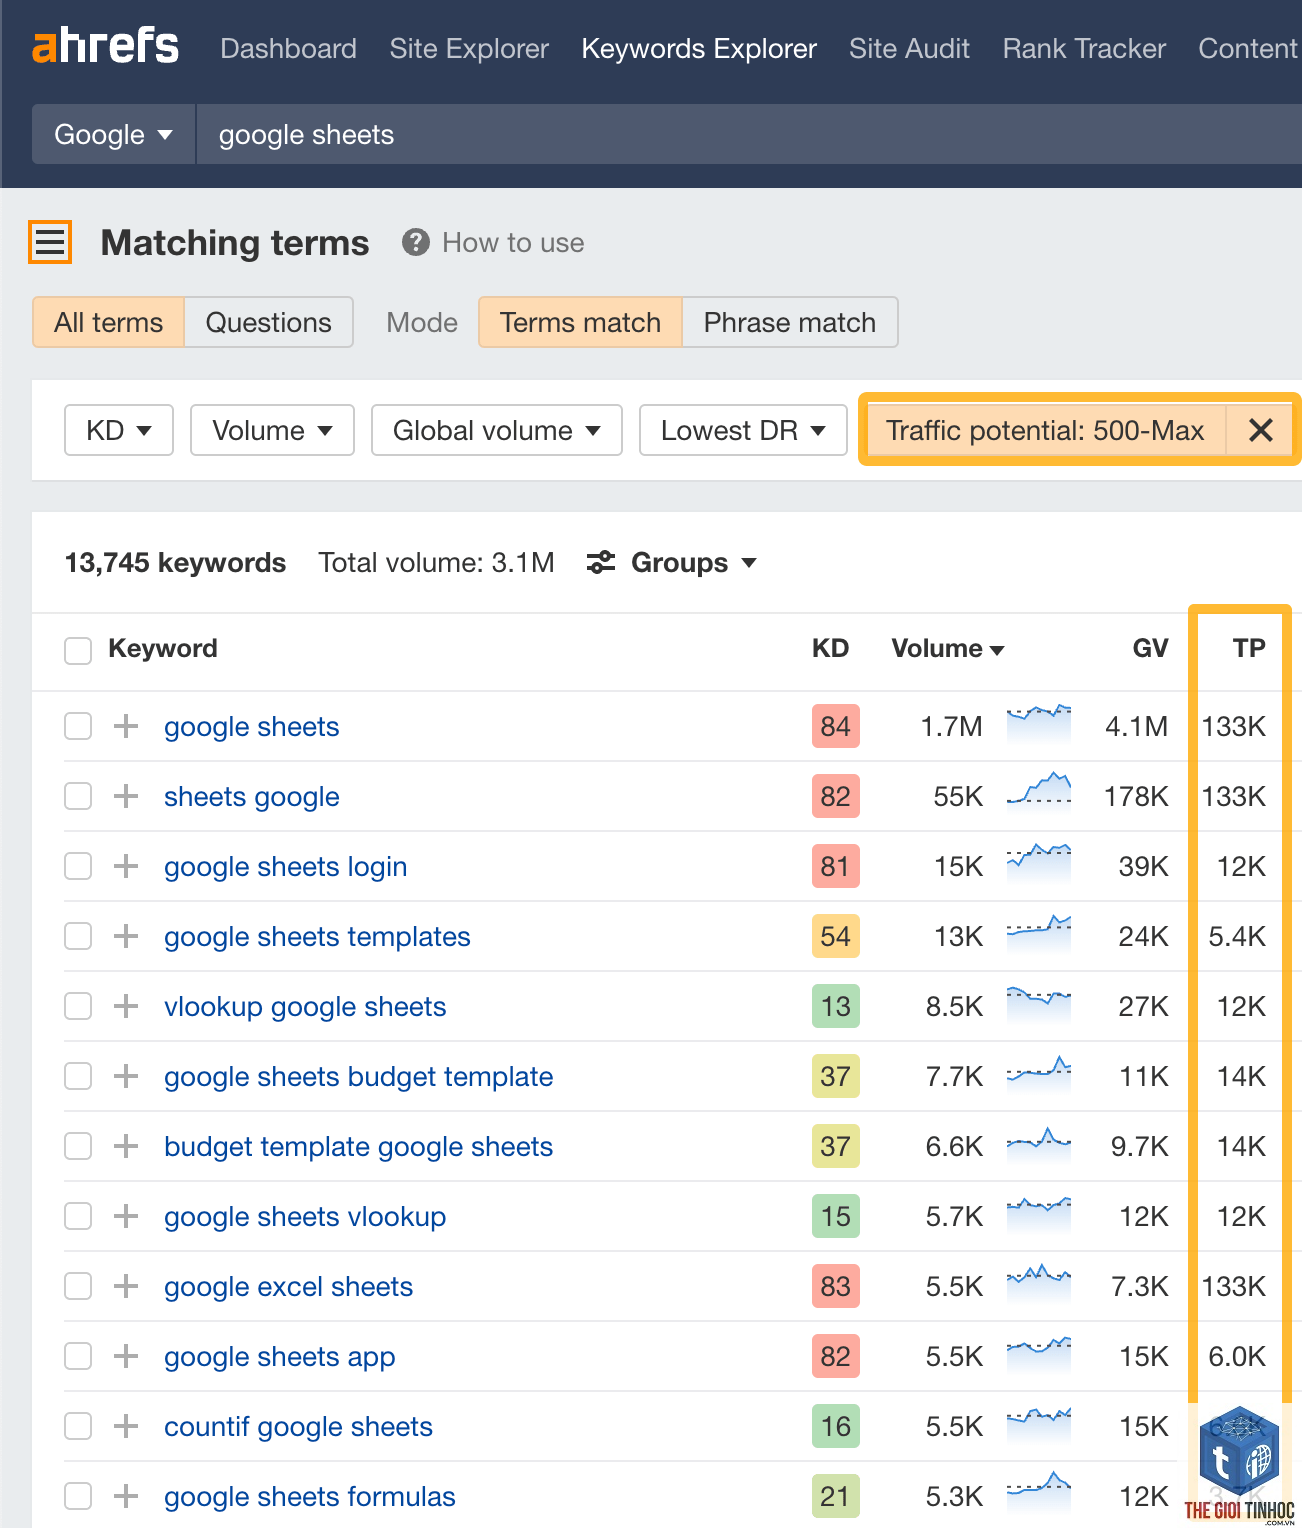The height and width of the screenshot is (1528, 1302).
Task: Add 'google sheets templates' with plus icon
Action: [x=125, y=936]
